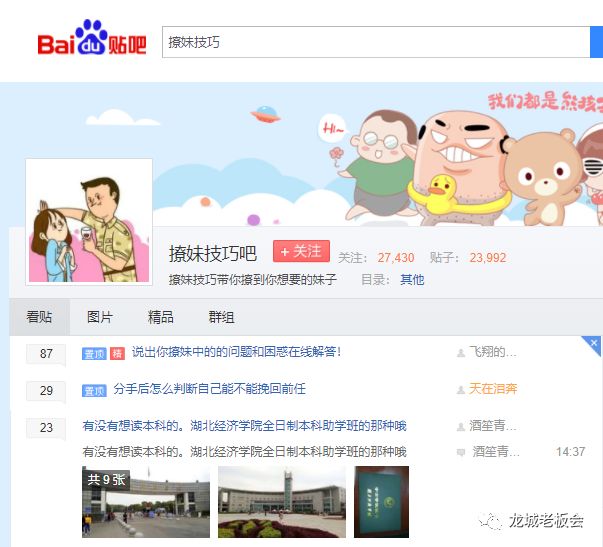Click the 撩妹技巧吧 forum avatar image

coord(89,222)
